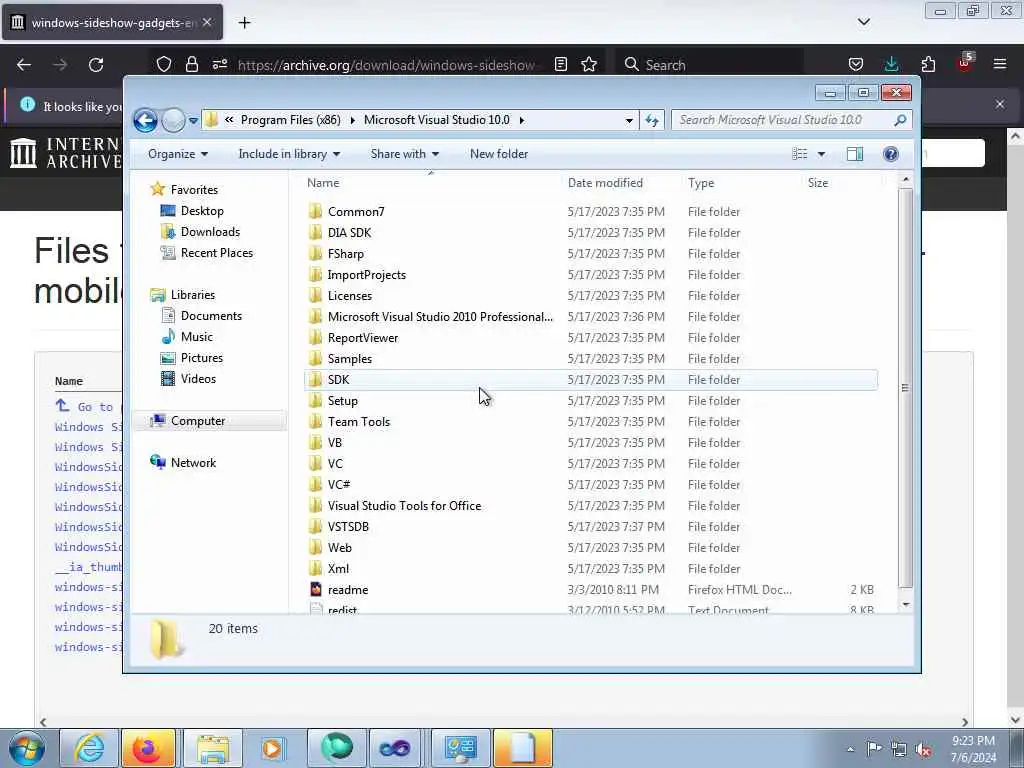Expand arrow after Microsoft Visual Studio 10.0 breadcrumb
The image size is (1024, 768).
522,120
